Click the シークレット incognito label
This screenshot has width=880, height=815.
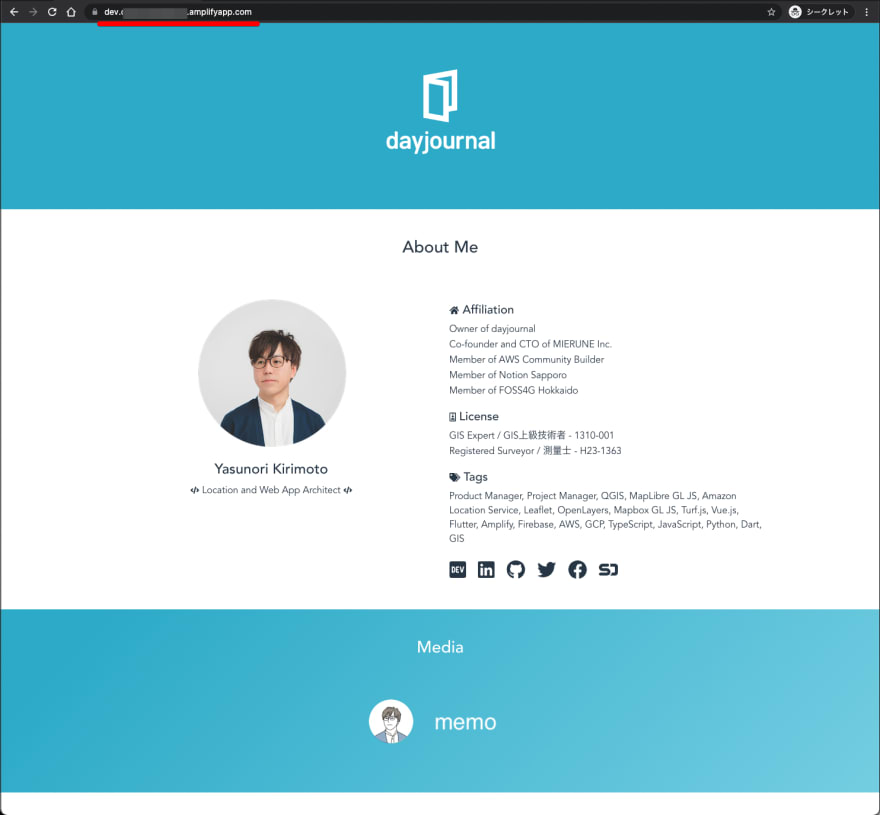(827, 12)
